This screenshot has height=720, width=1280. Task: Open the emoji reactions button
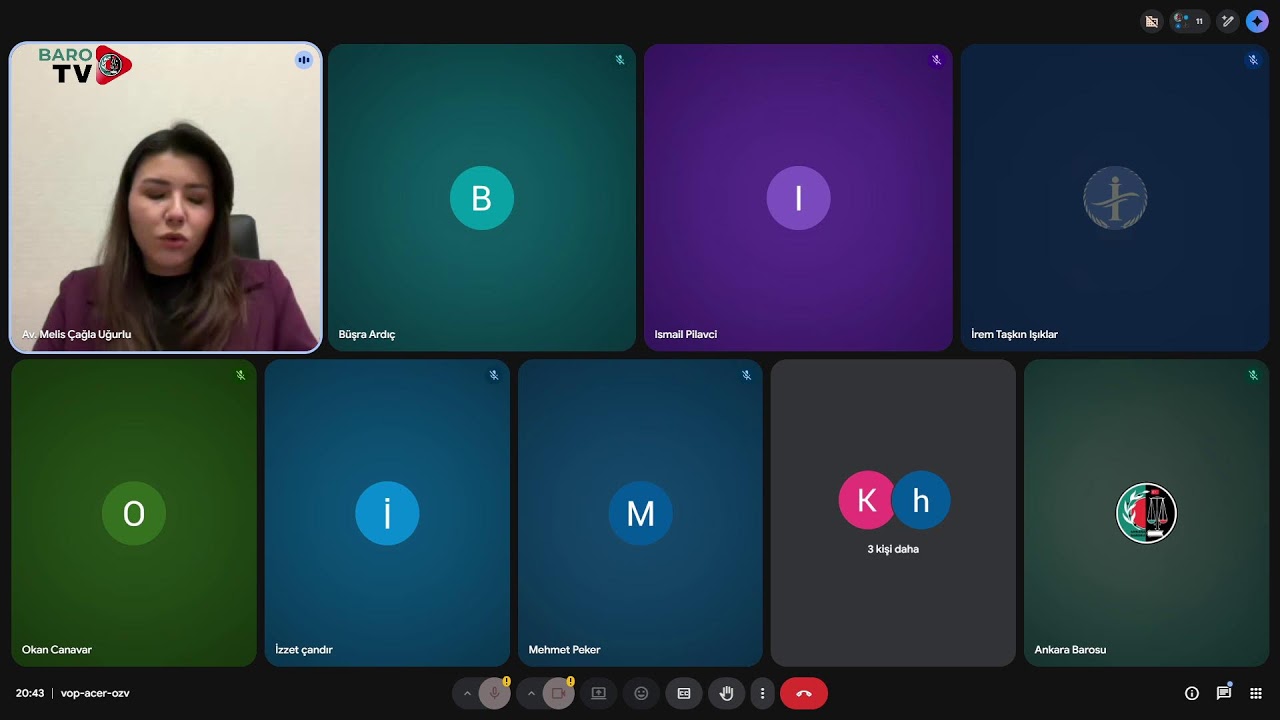coord(641,693)
